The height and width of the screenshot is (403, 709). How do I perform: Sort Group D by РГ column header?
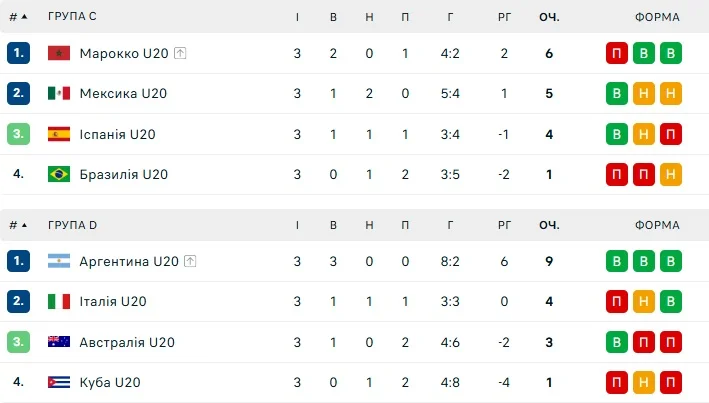[504, 225]
